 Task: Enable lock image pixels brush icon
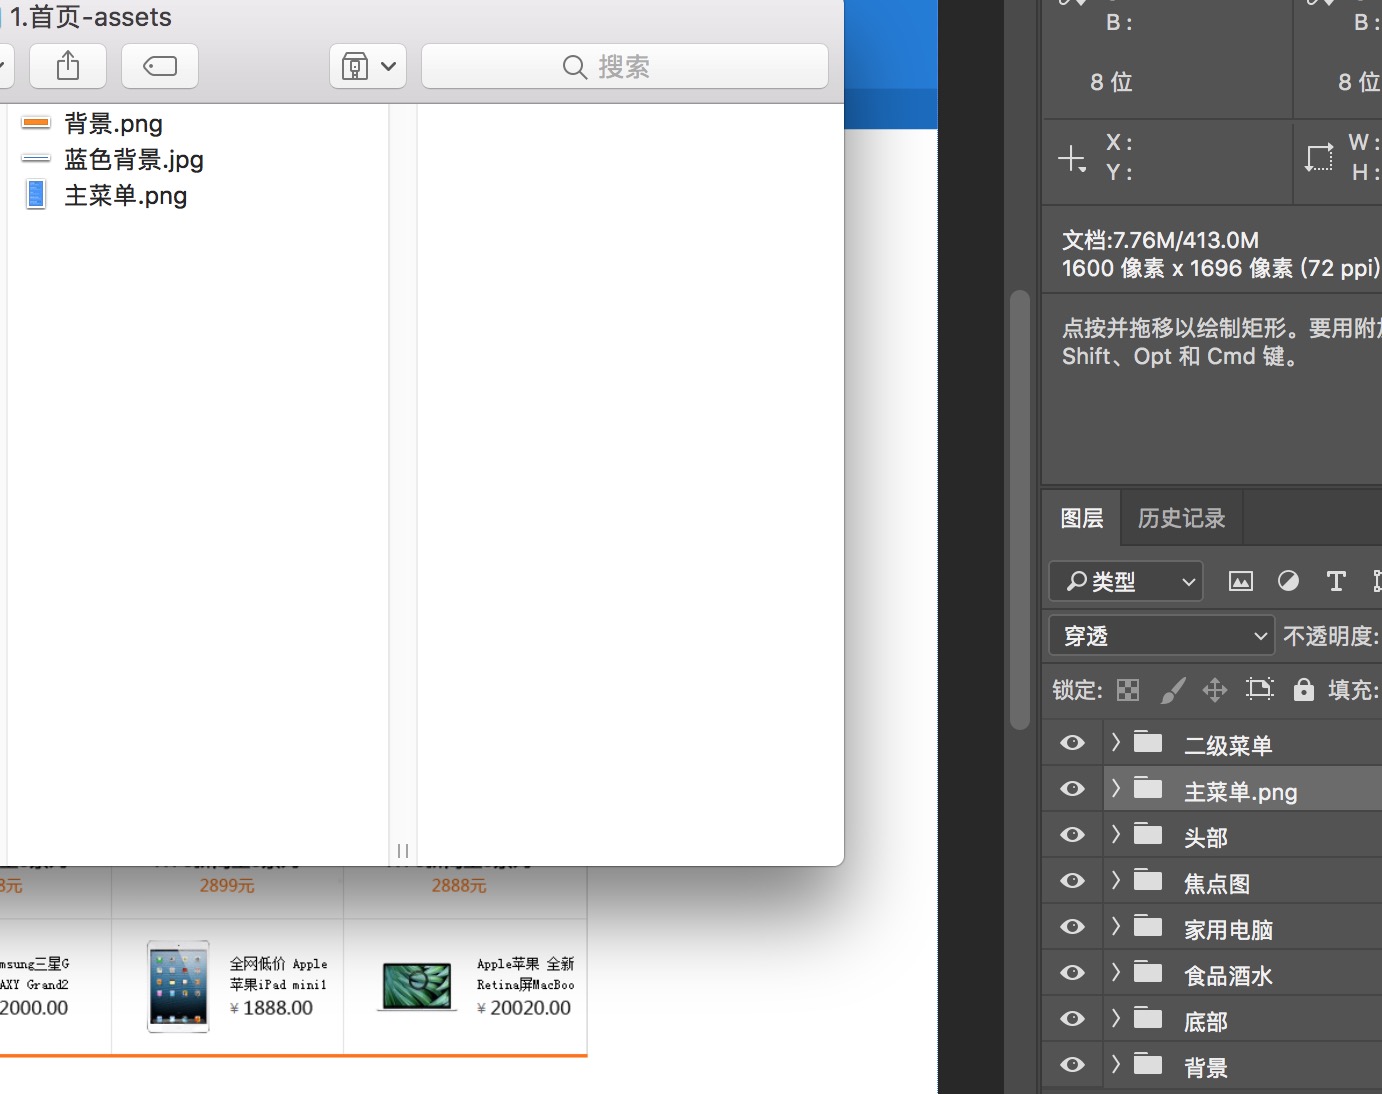click(1173, 689)
